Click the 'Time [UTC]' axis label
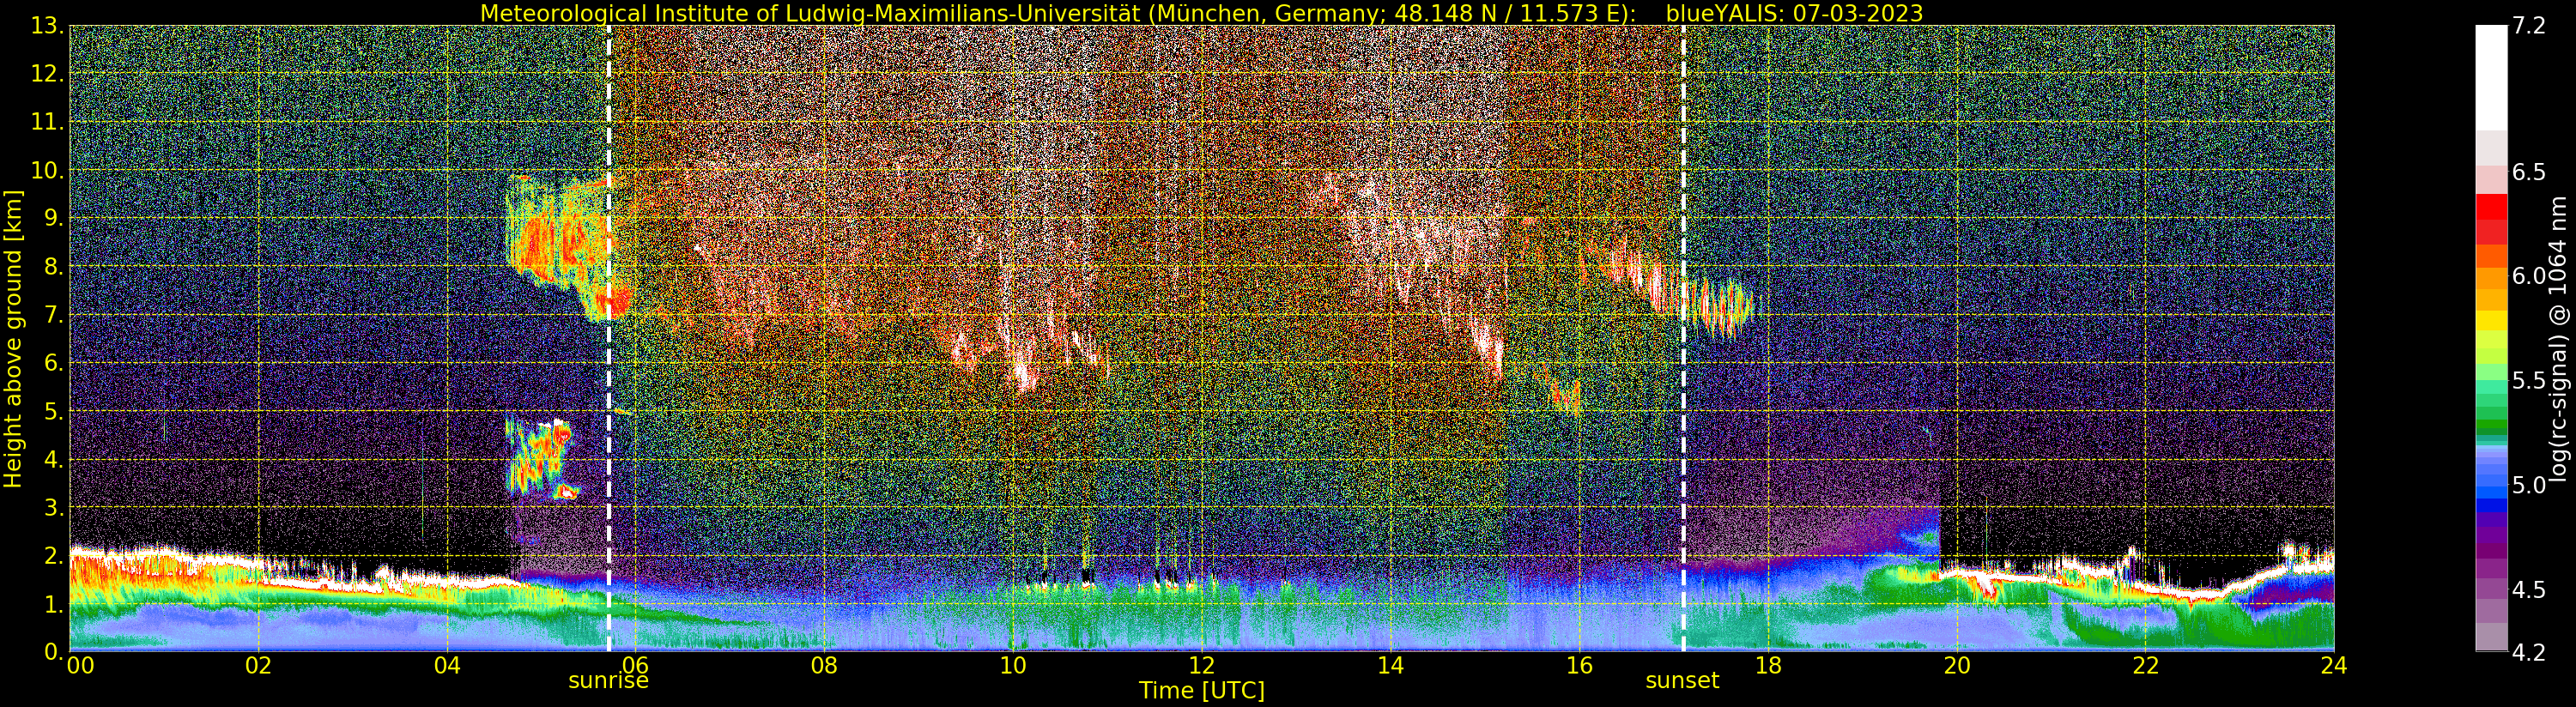This screenshot has width=2576, height=707. [1201, 690]
